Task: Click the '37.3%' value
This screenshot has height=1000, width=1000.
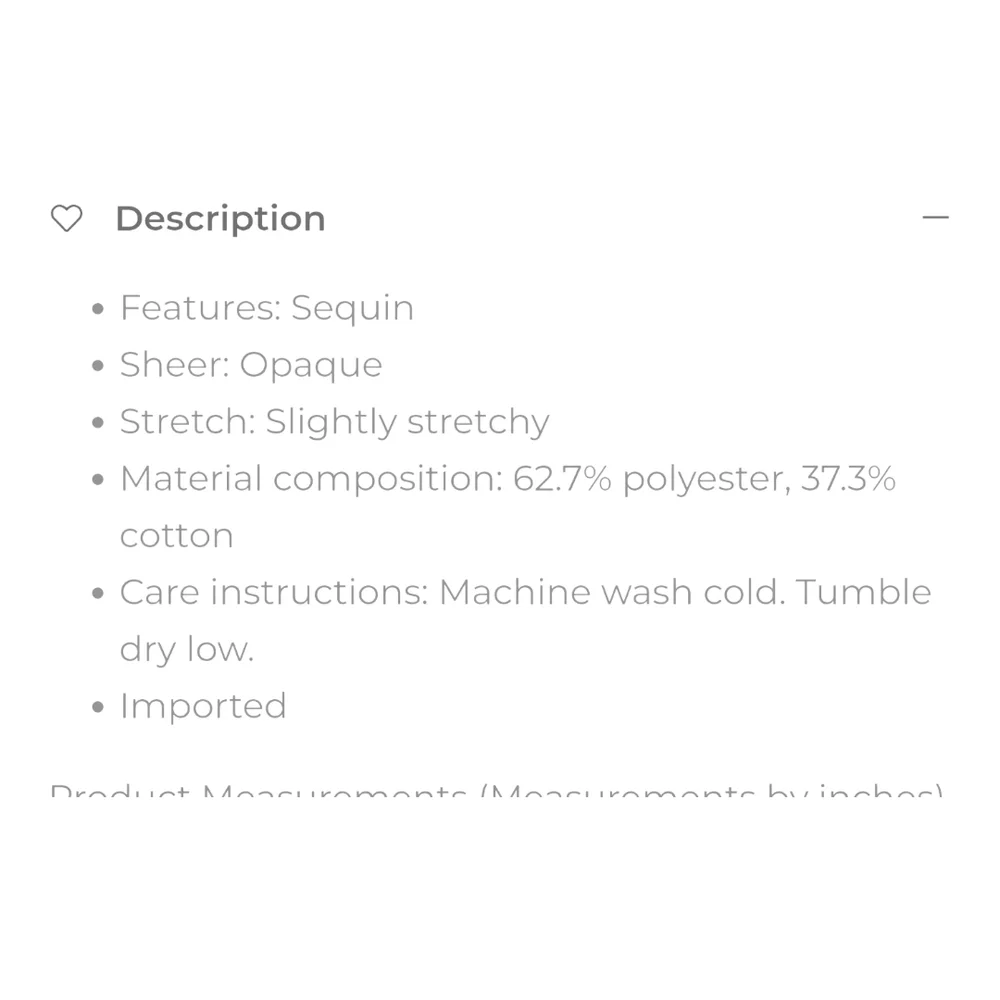Action: [x=848, y=479]
